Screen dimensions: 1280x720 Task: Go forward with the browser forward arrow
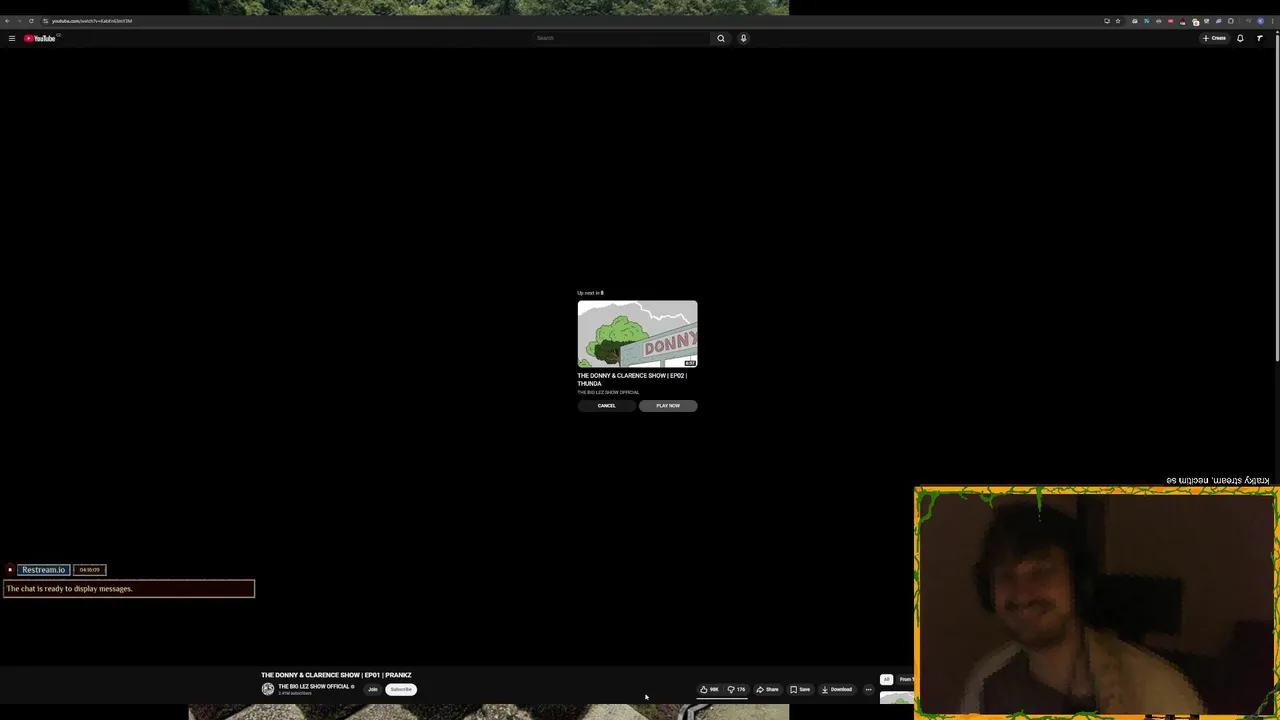(19, 21)
